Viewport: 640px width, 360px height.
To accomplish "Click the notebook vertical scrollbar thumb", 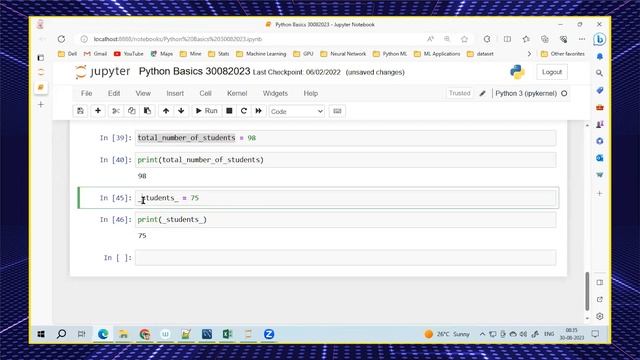I will pos(587,291).
